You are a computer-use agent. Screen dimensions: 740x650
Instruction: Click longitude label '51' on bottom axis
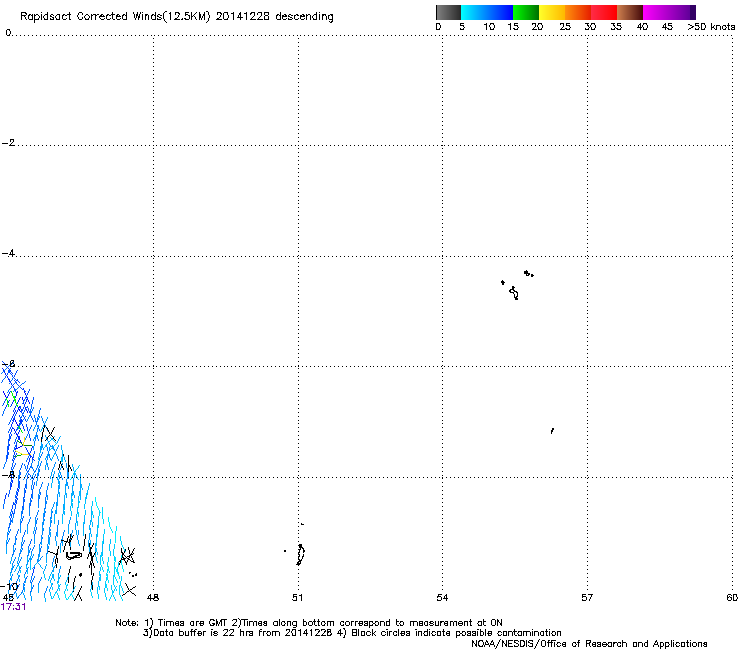point(297,598)
